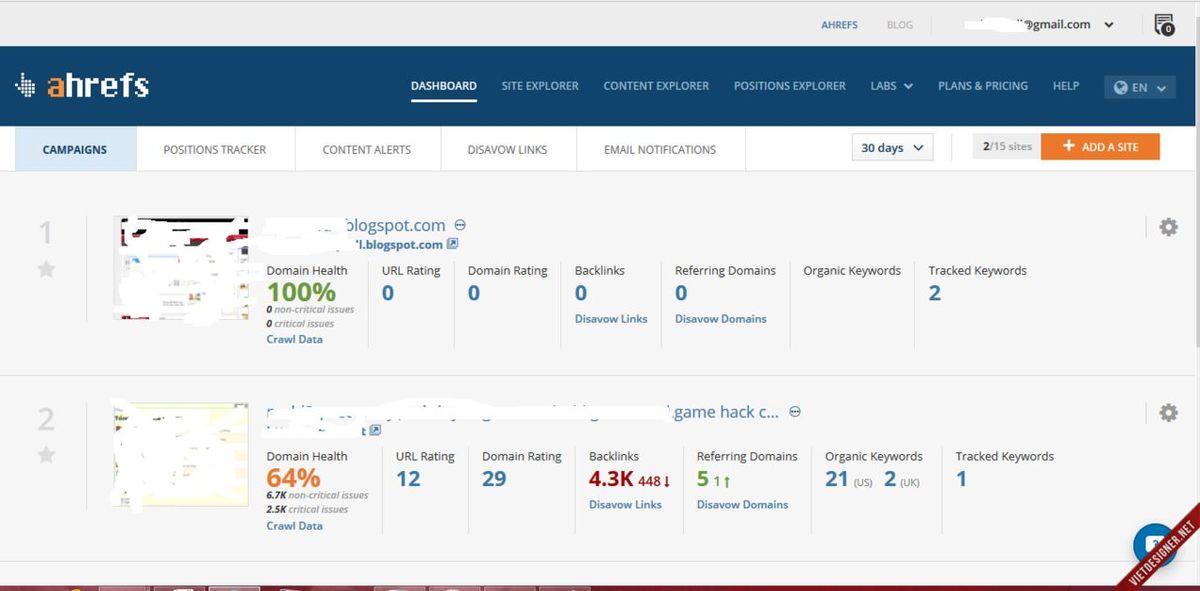Switch to DISAVOW LINKS tab
Image resolution: width=1200 pixels, height=591 pixels.
coord(507,149)
